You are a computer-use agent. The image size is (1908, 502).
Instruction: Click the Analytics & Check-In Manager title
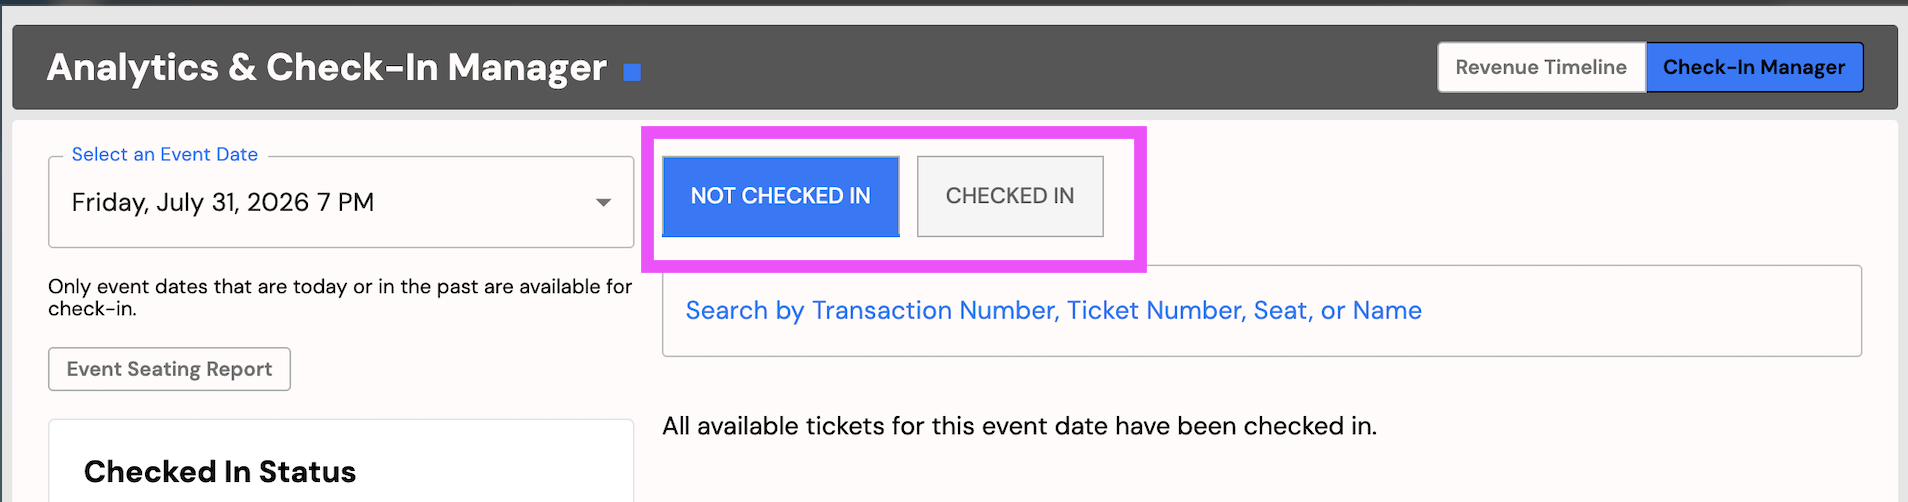tap(327, 68)
